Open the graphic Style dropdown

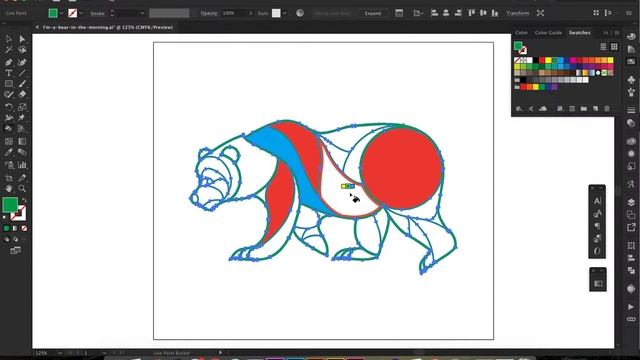click(x=284, y=13)
